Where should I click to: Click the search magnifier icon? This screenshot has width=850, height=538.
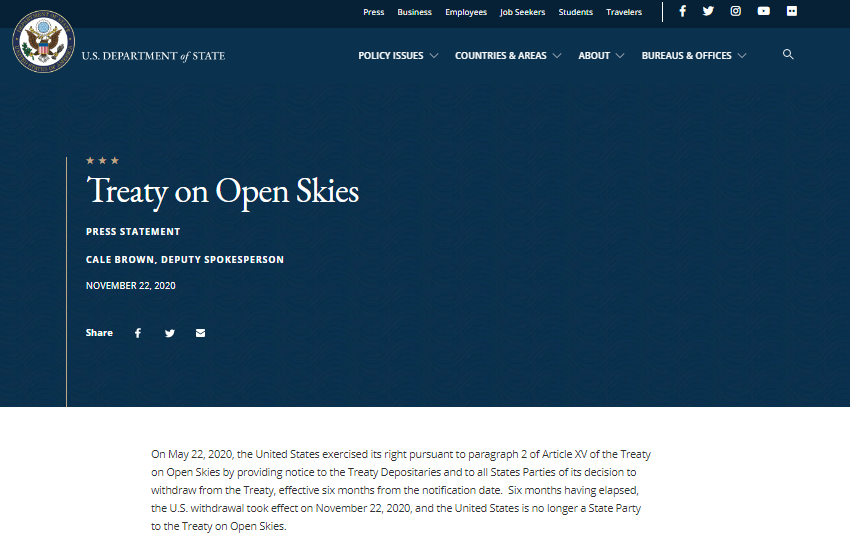(x=788, y=55)
